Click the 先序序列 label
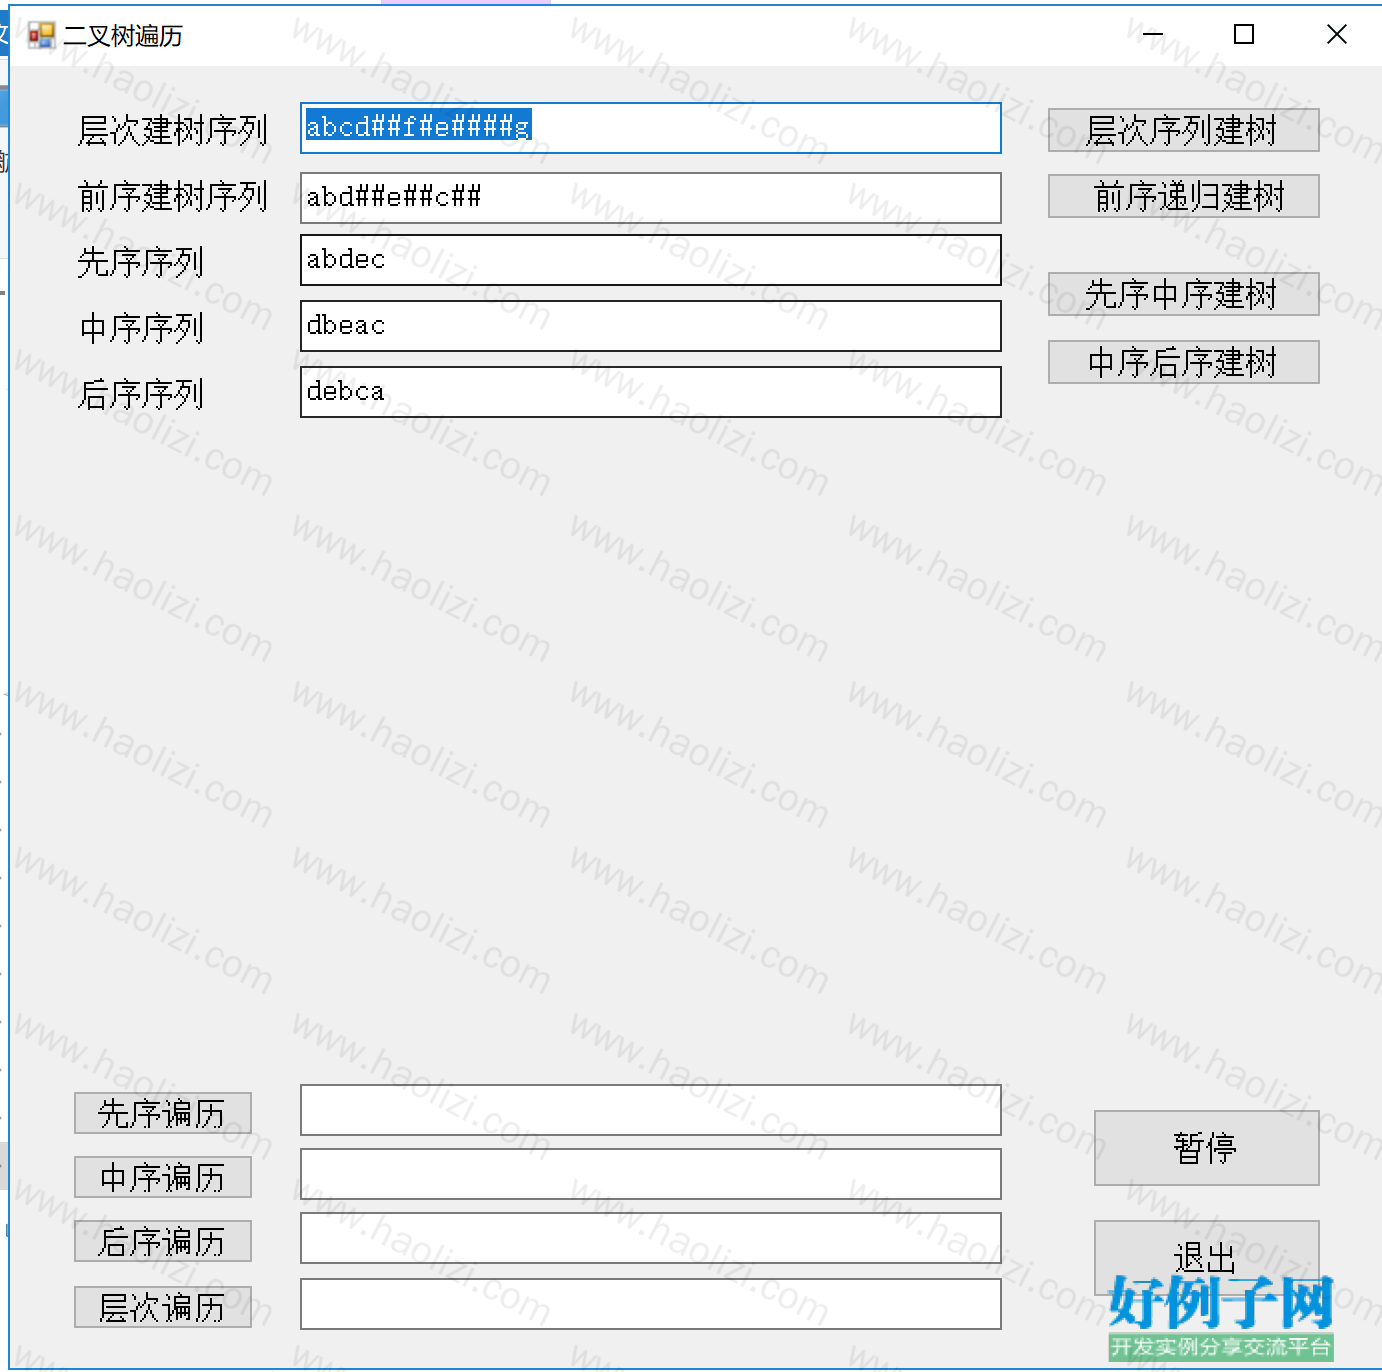The width and height of the screenshot is (1382, 1372). tap(141, 262)
